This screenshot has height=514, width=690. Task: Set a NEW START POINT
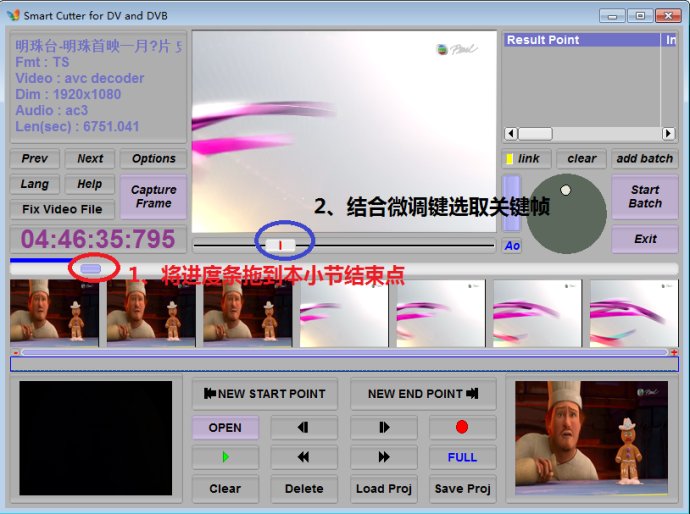point(265,394)
